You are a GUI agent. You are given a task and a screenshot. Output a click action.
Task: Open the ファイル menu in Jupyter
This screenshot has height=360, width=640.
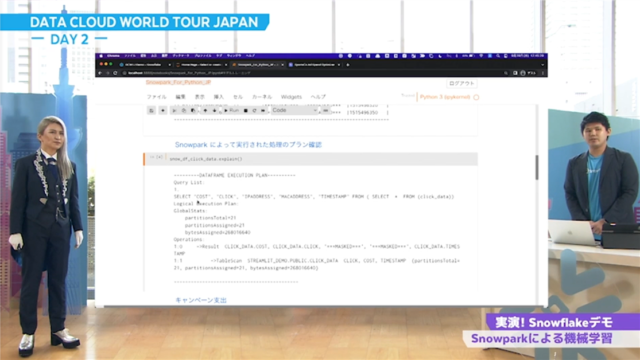click(x=157, y=97)
